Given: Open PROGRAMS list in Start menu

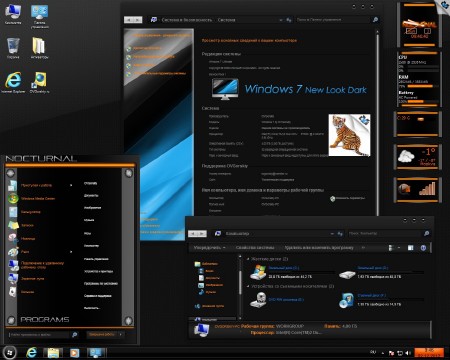Looking at the screenshot, I should click(x=45, y=319).
